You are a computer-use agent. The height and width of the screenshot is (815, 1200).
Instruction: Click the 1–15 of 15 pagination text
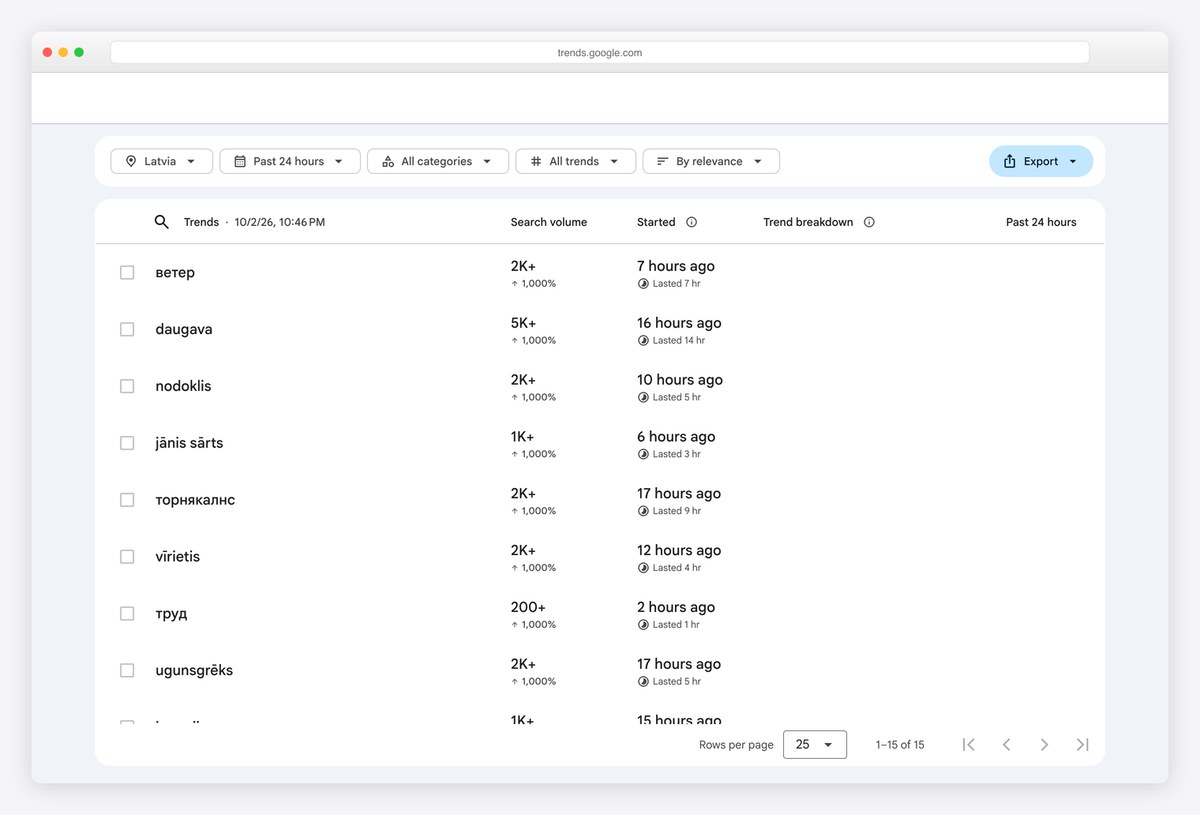[x=900, y=745]
